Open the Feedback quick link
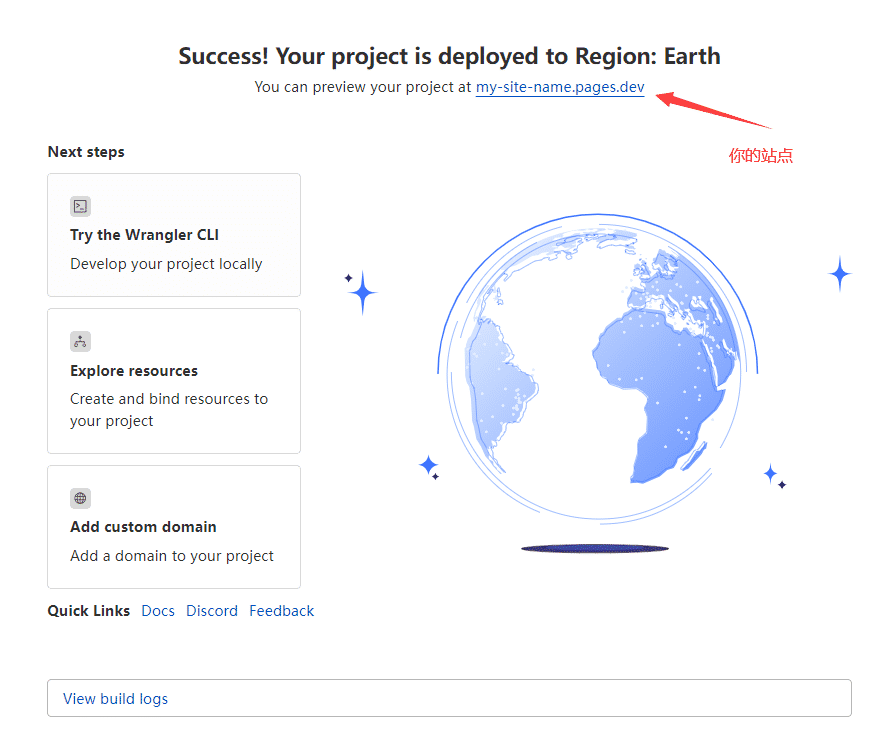 coord(282,611)
